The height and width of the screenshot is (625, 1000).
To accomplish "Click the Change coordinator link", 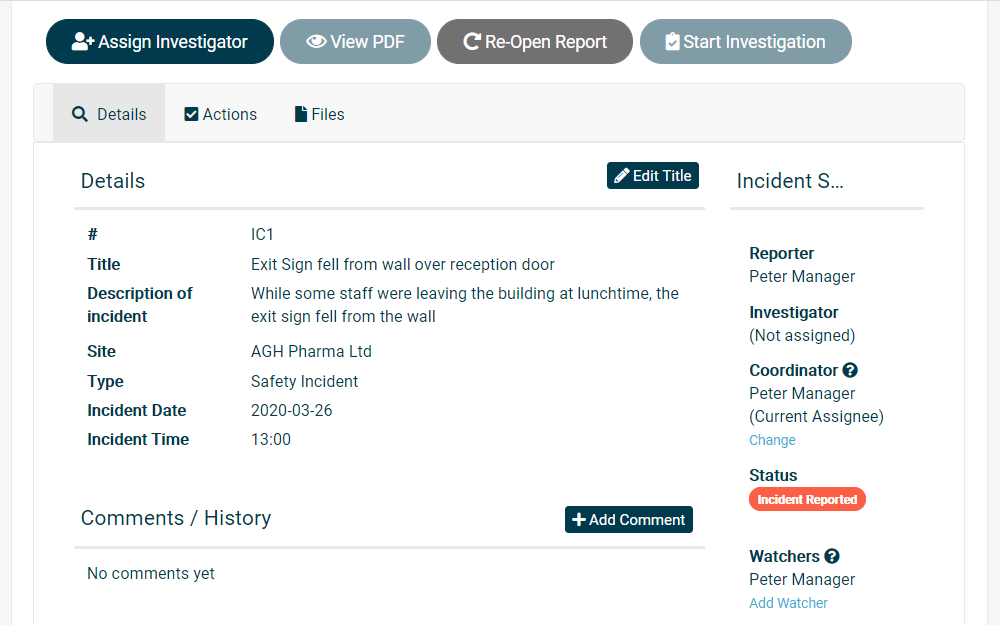I will (x=772, y=440).
